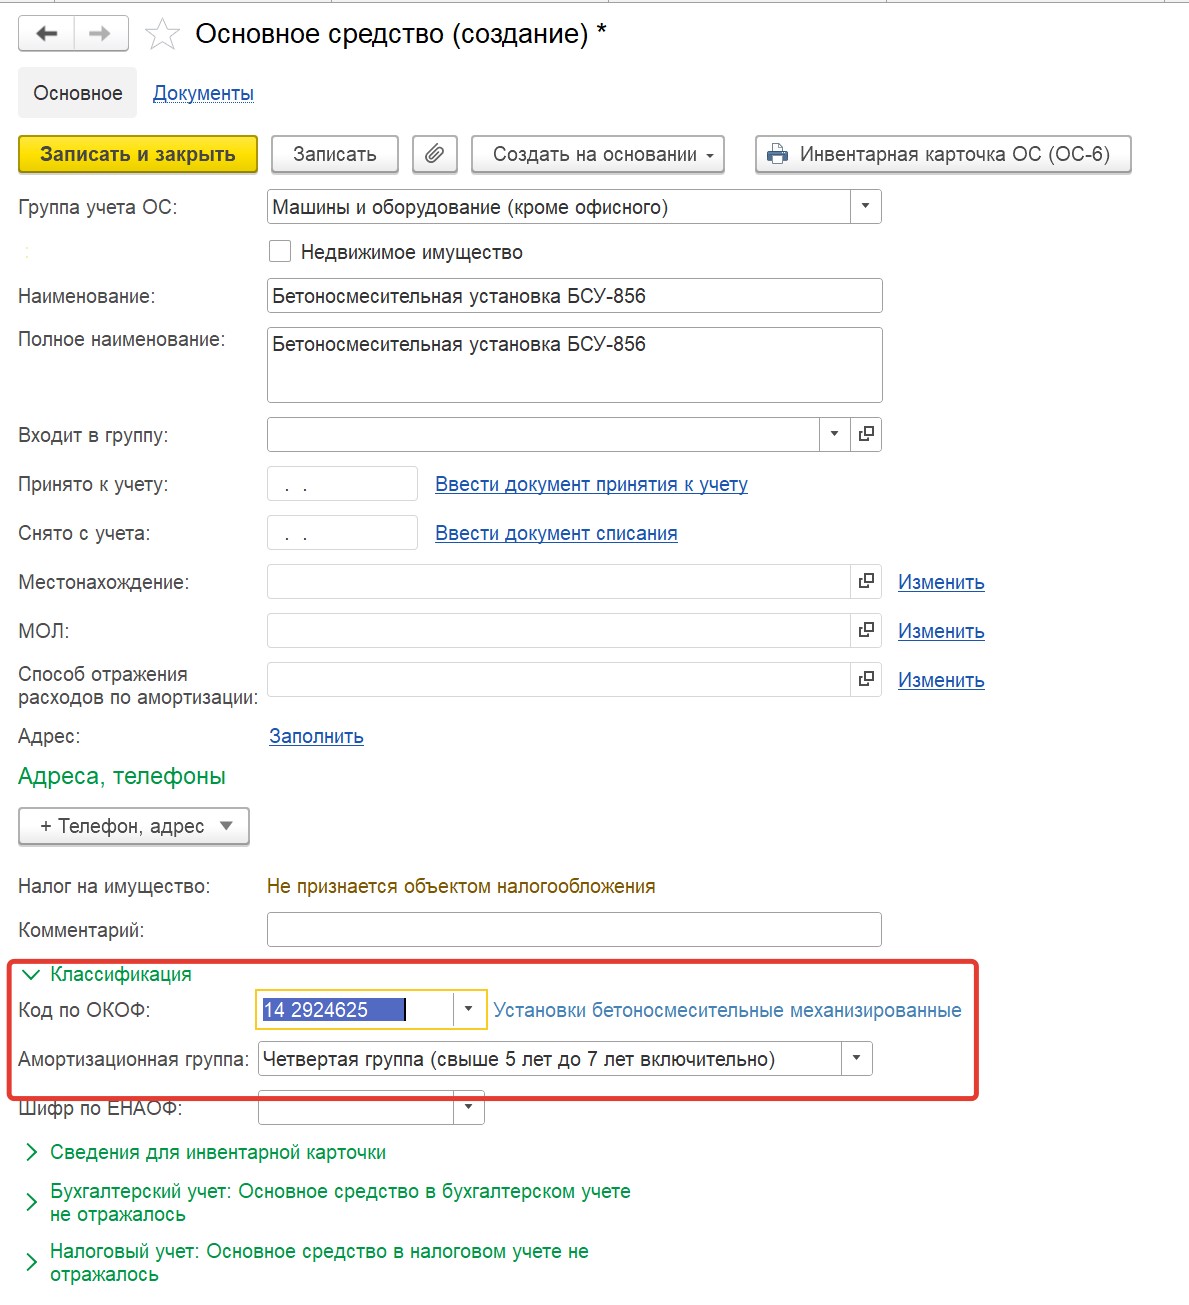Screen dimensions: 1189x1305
Task: Click into МОЛ input field
Action: (x=558, y=630)
